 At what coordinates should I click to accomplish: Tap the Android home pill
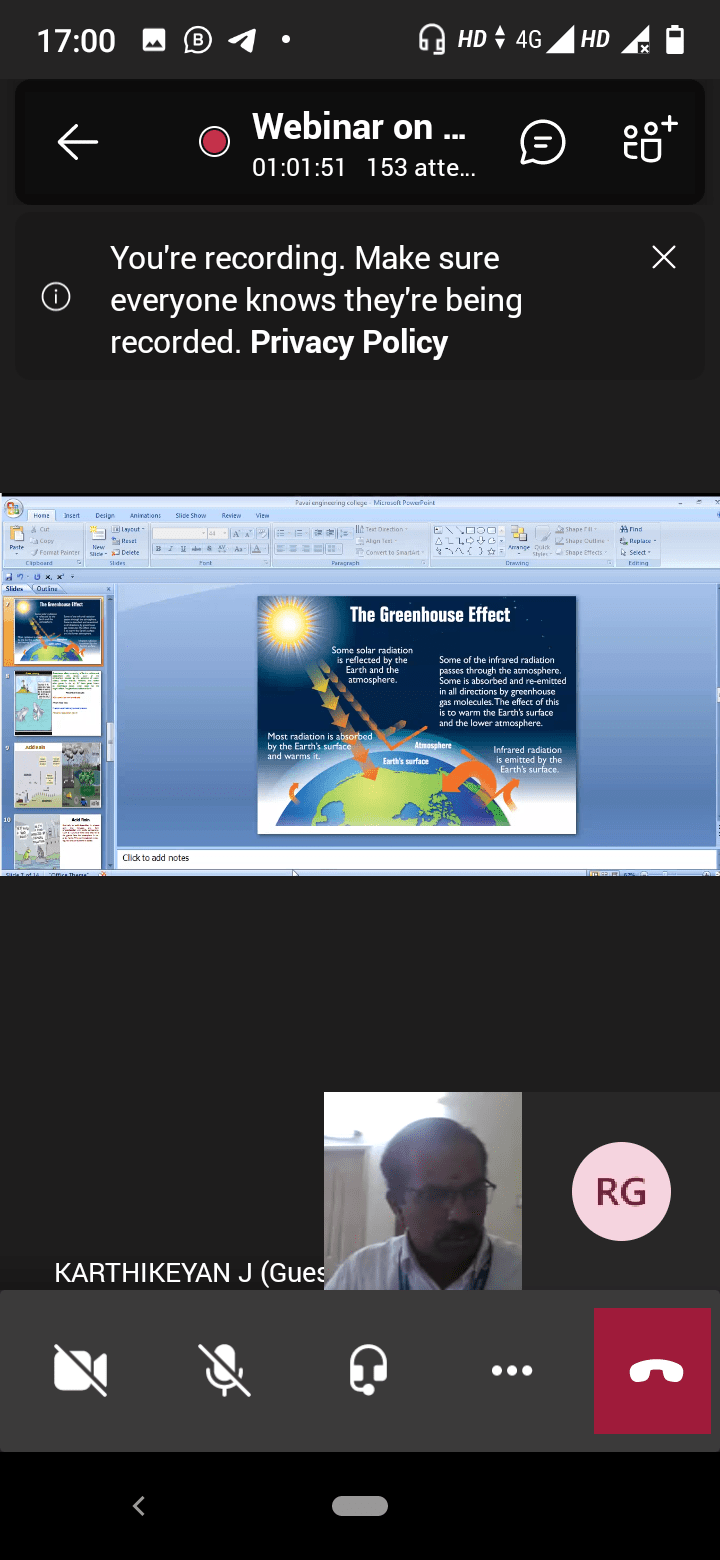360,1506
